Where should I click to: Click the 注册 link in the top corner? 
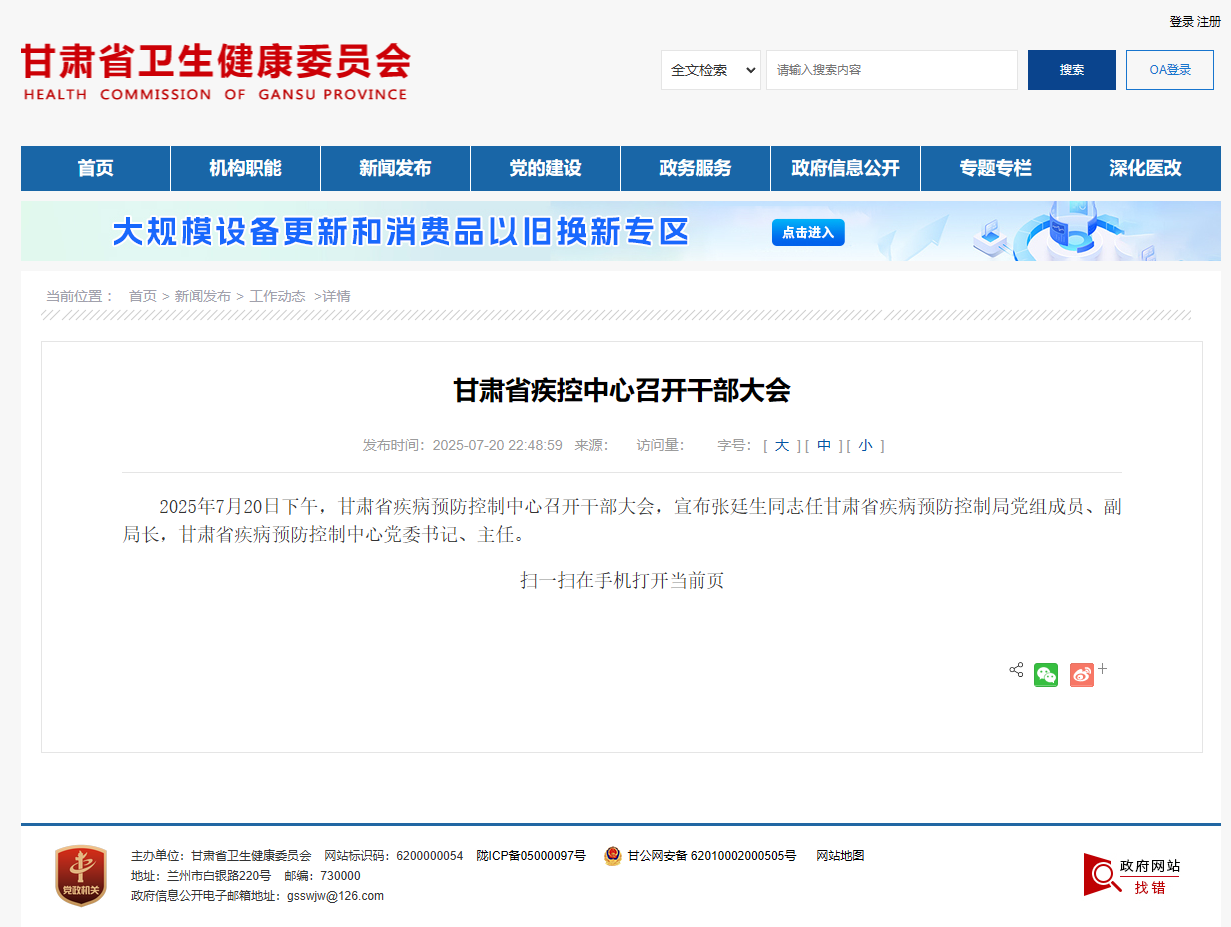click(x=1209, y=22)
